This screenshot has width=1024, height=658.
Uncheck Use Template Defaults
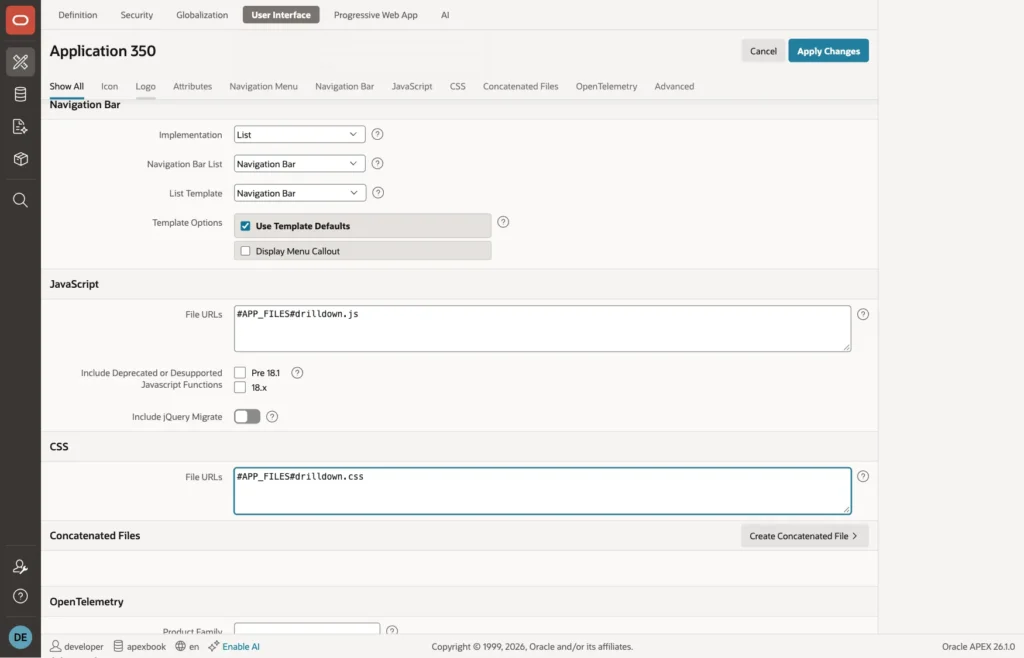tap(246, 226)
